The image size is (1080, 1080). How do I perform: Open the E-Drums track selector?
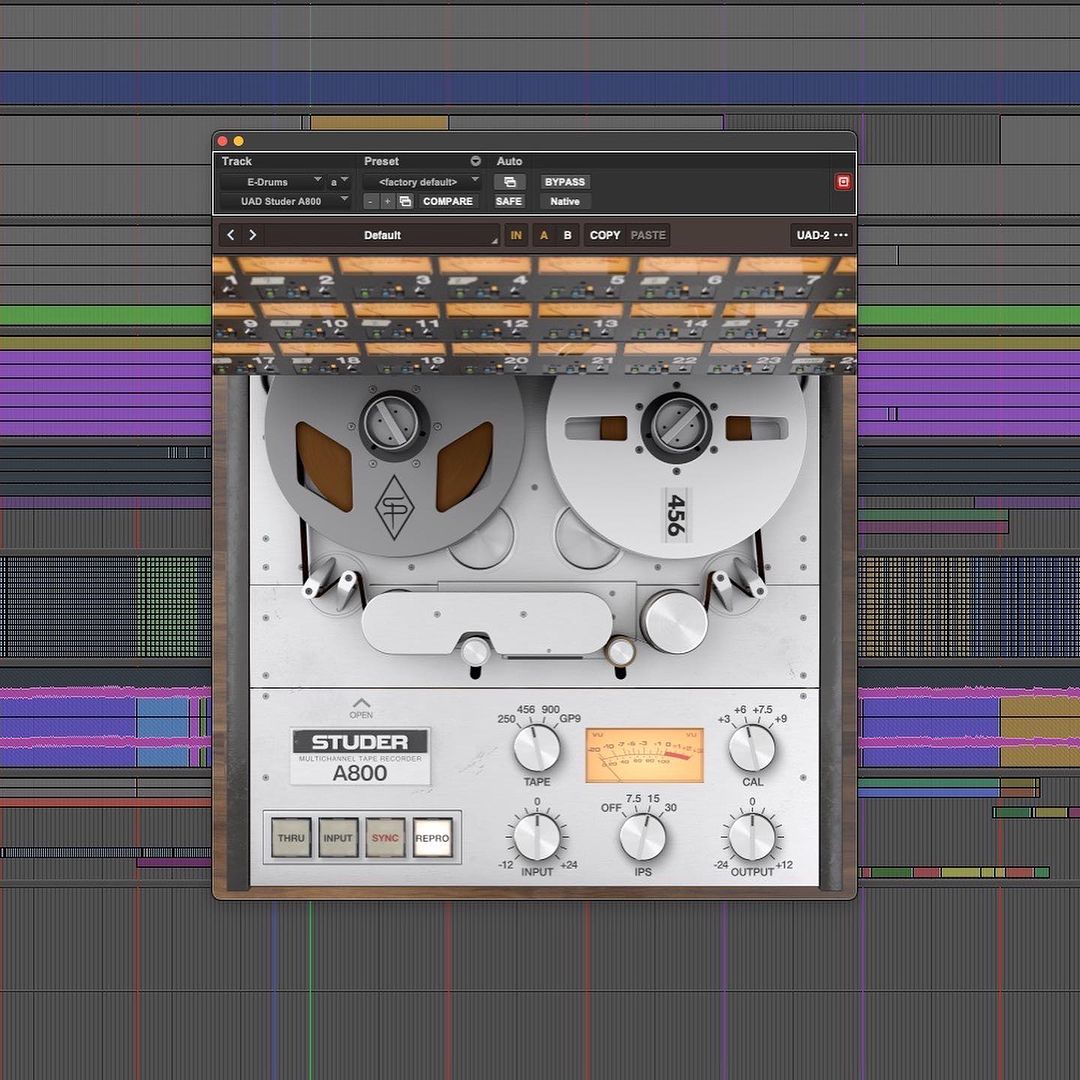(271, 182)
